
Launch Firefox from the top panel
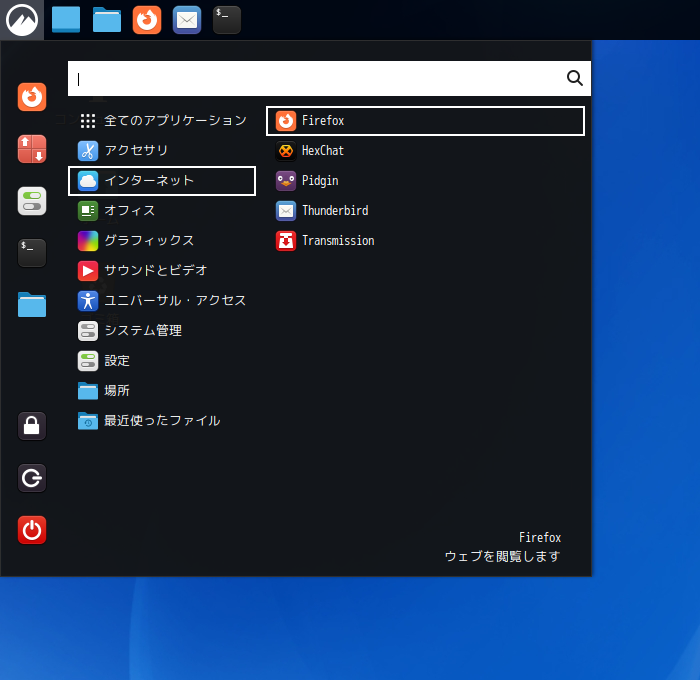(x=147, y=20)
